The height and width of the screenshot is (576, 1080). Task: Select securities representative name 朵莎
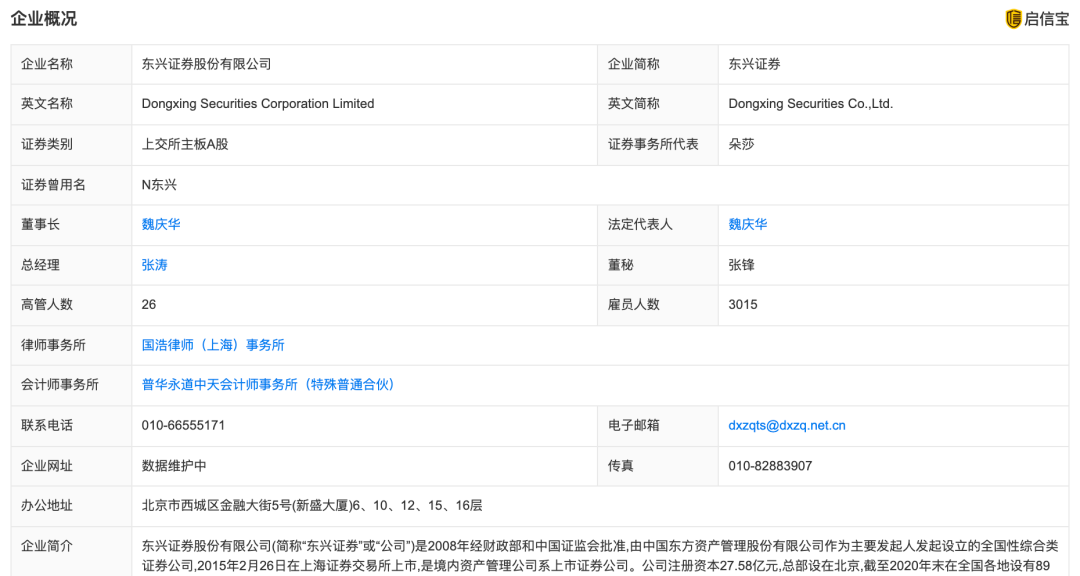tap(742, 145)
